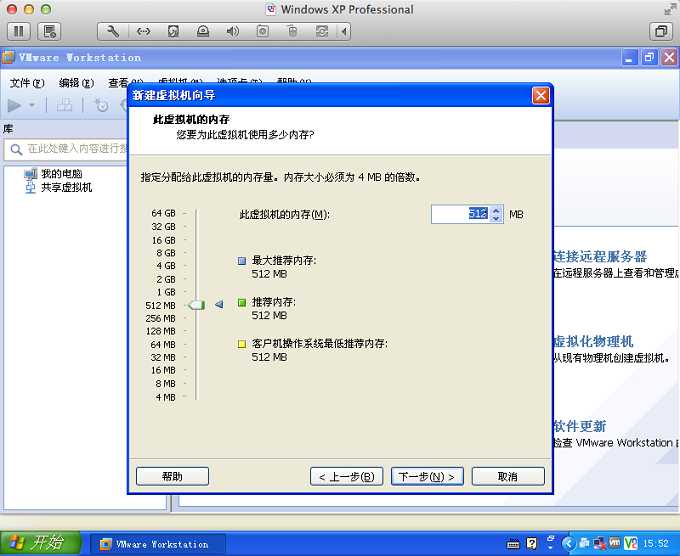Click the keyboard language bar icon
The width and height of the screenshot is (680, 556).
click(513, 544)
